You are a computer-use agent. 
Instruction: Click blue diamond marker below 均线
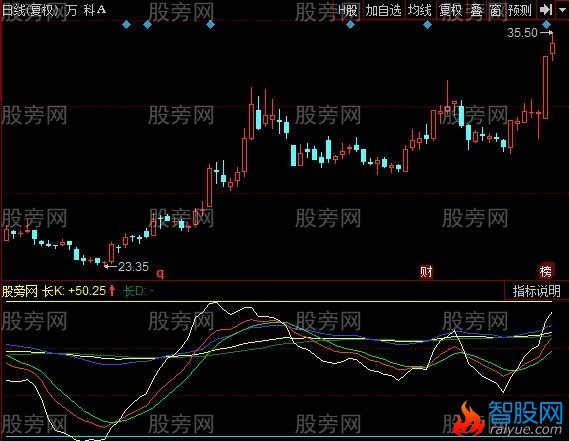pyautogui.click(x=427, y=25)
